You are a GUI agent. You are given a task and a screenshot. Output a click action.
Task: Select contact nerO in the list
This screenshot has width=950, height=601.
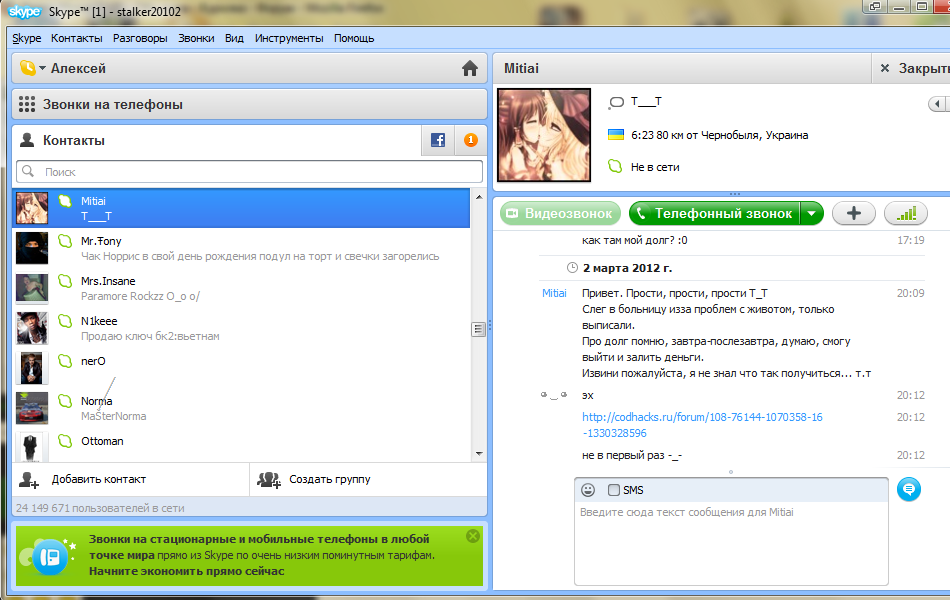click(241, 368)
